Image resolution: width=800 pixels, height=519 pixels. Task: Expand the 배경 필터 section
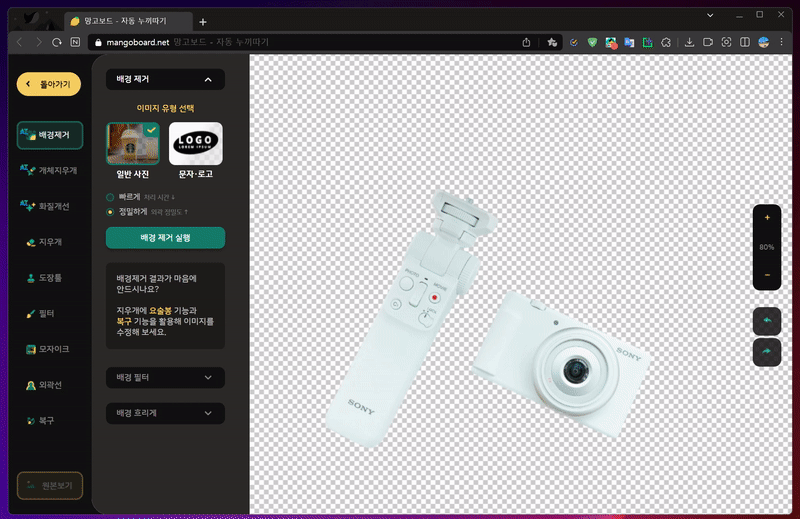165,377
